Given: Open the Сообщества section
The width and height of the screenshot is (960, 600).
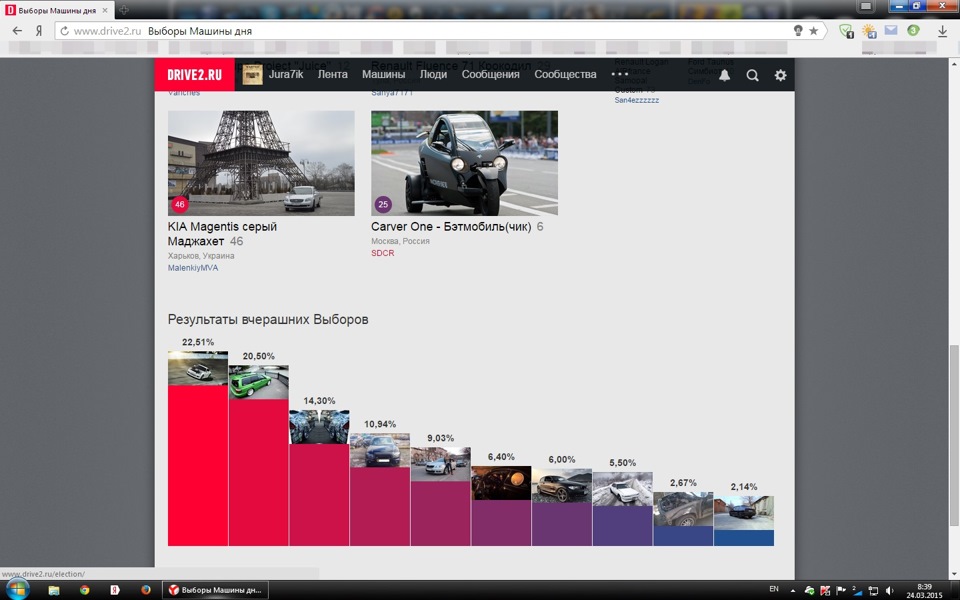Looking at the screenshot, I should point(565,74).
